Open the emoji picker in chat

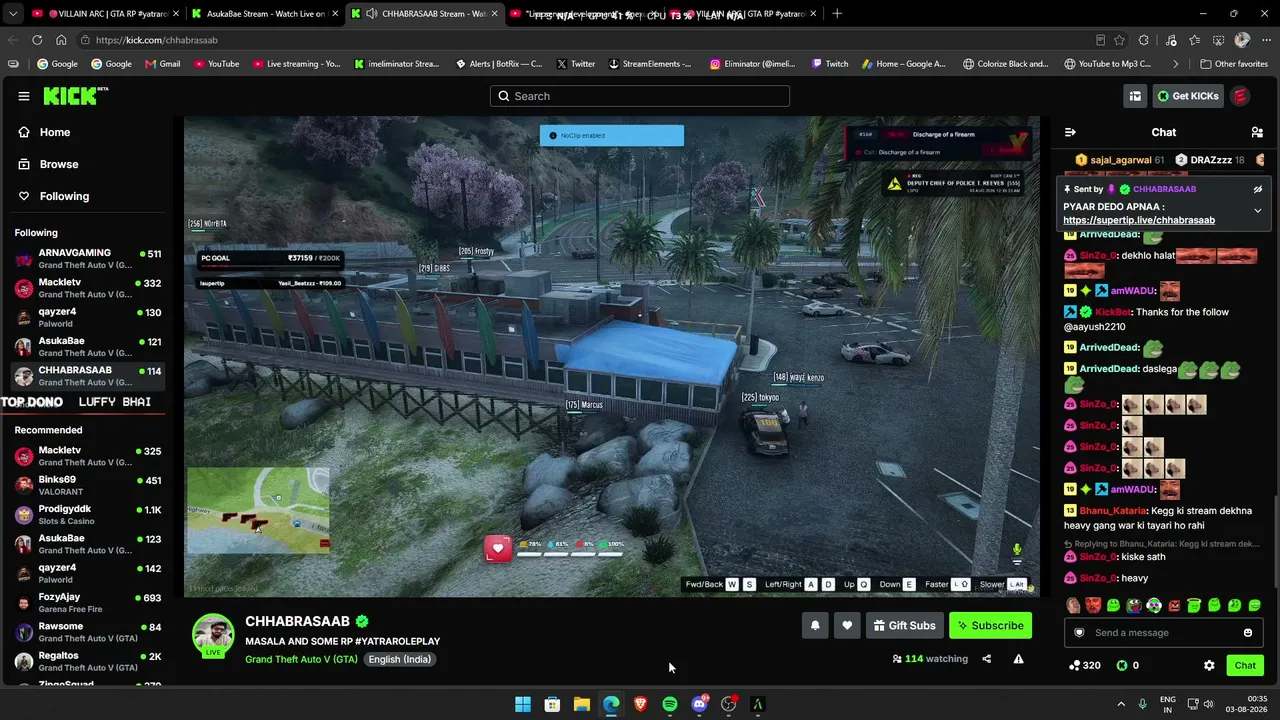[1248, 632]
